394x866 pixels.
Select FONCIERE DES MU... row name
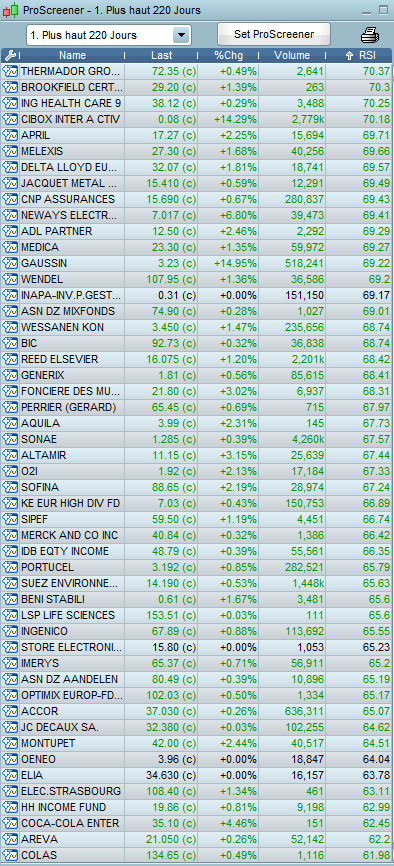tap(70, 392)
